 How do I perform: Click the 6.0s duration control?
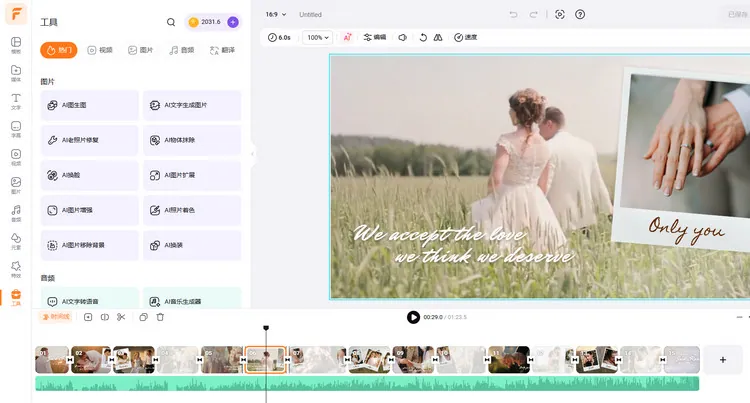click(279, 37)
